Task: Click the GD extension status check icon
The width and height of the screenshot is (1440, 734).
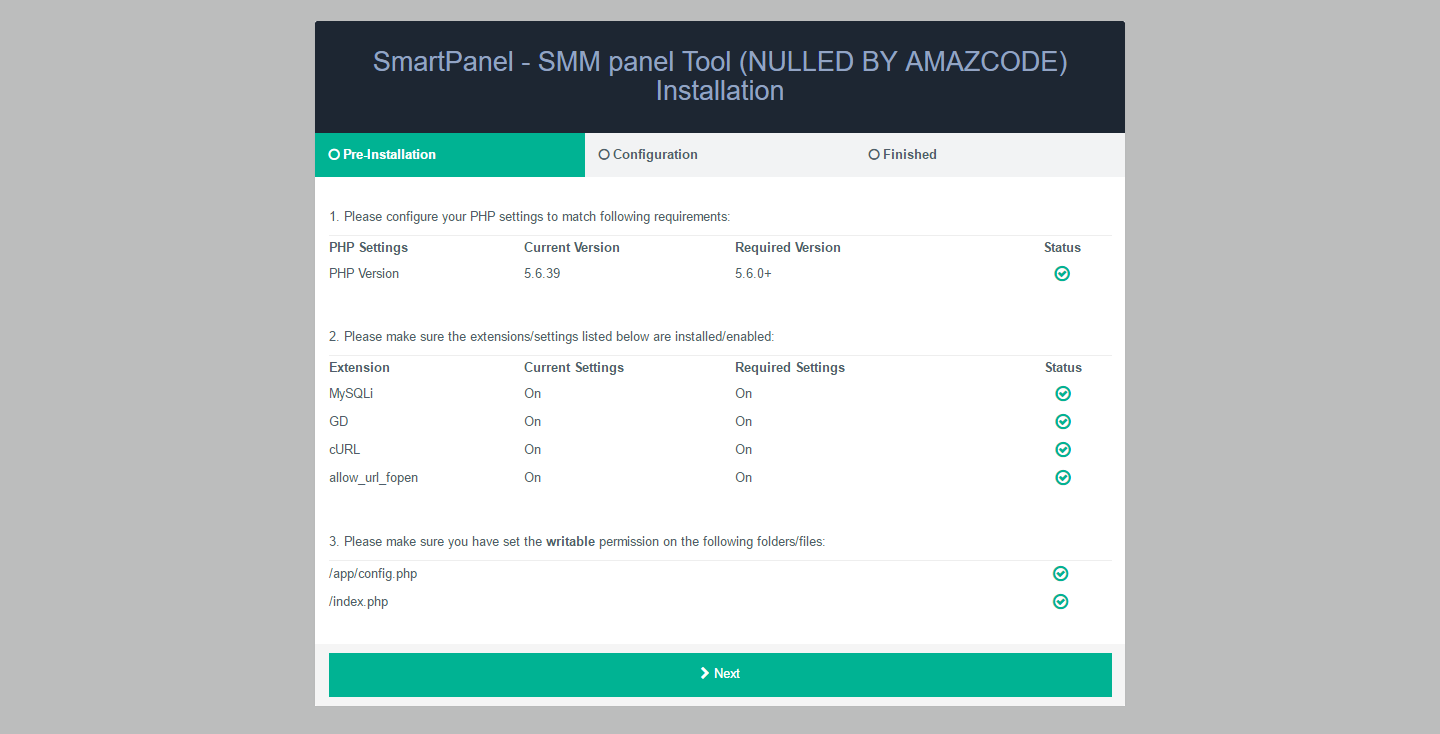Action: click(x=1063, y=422)
